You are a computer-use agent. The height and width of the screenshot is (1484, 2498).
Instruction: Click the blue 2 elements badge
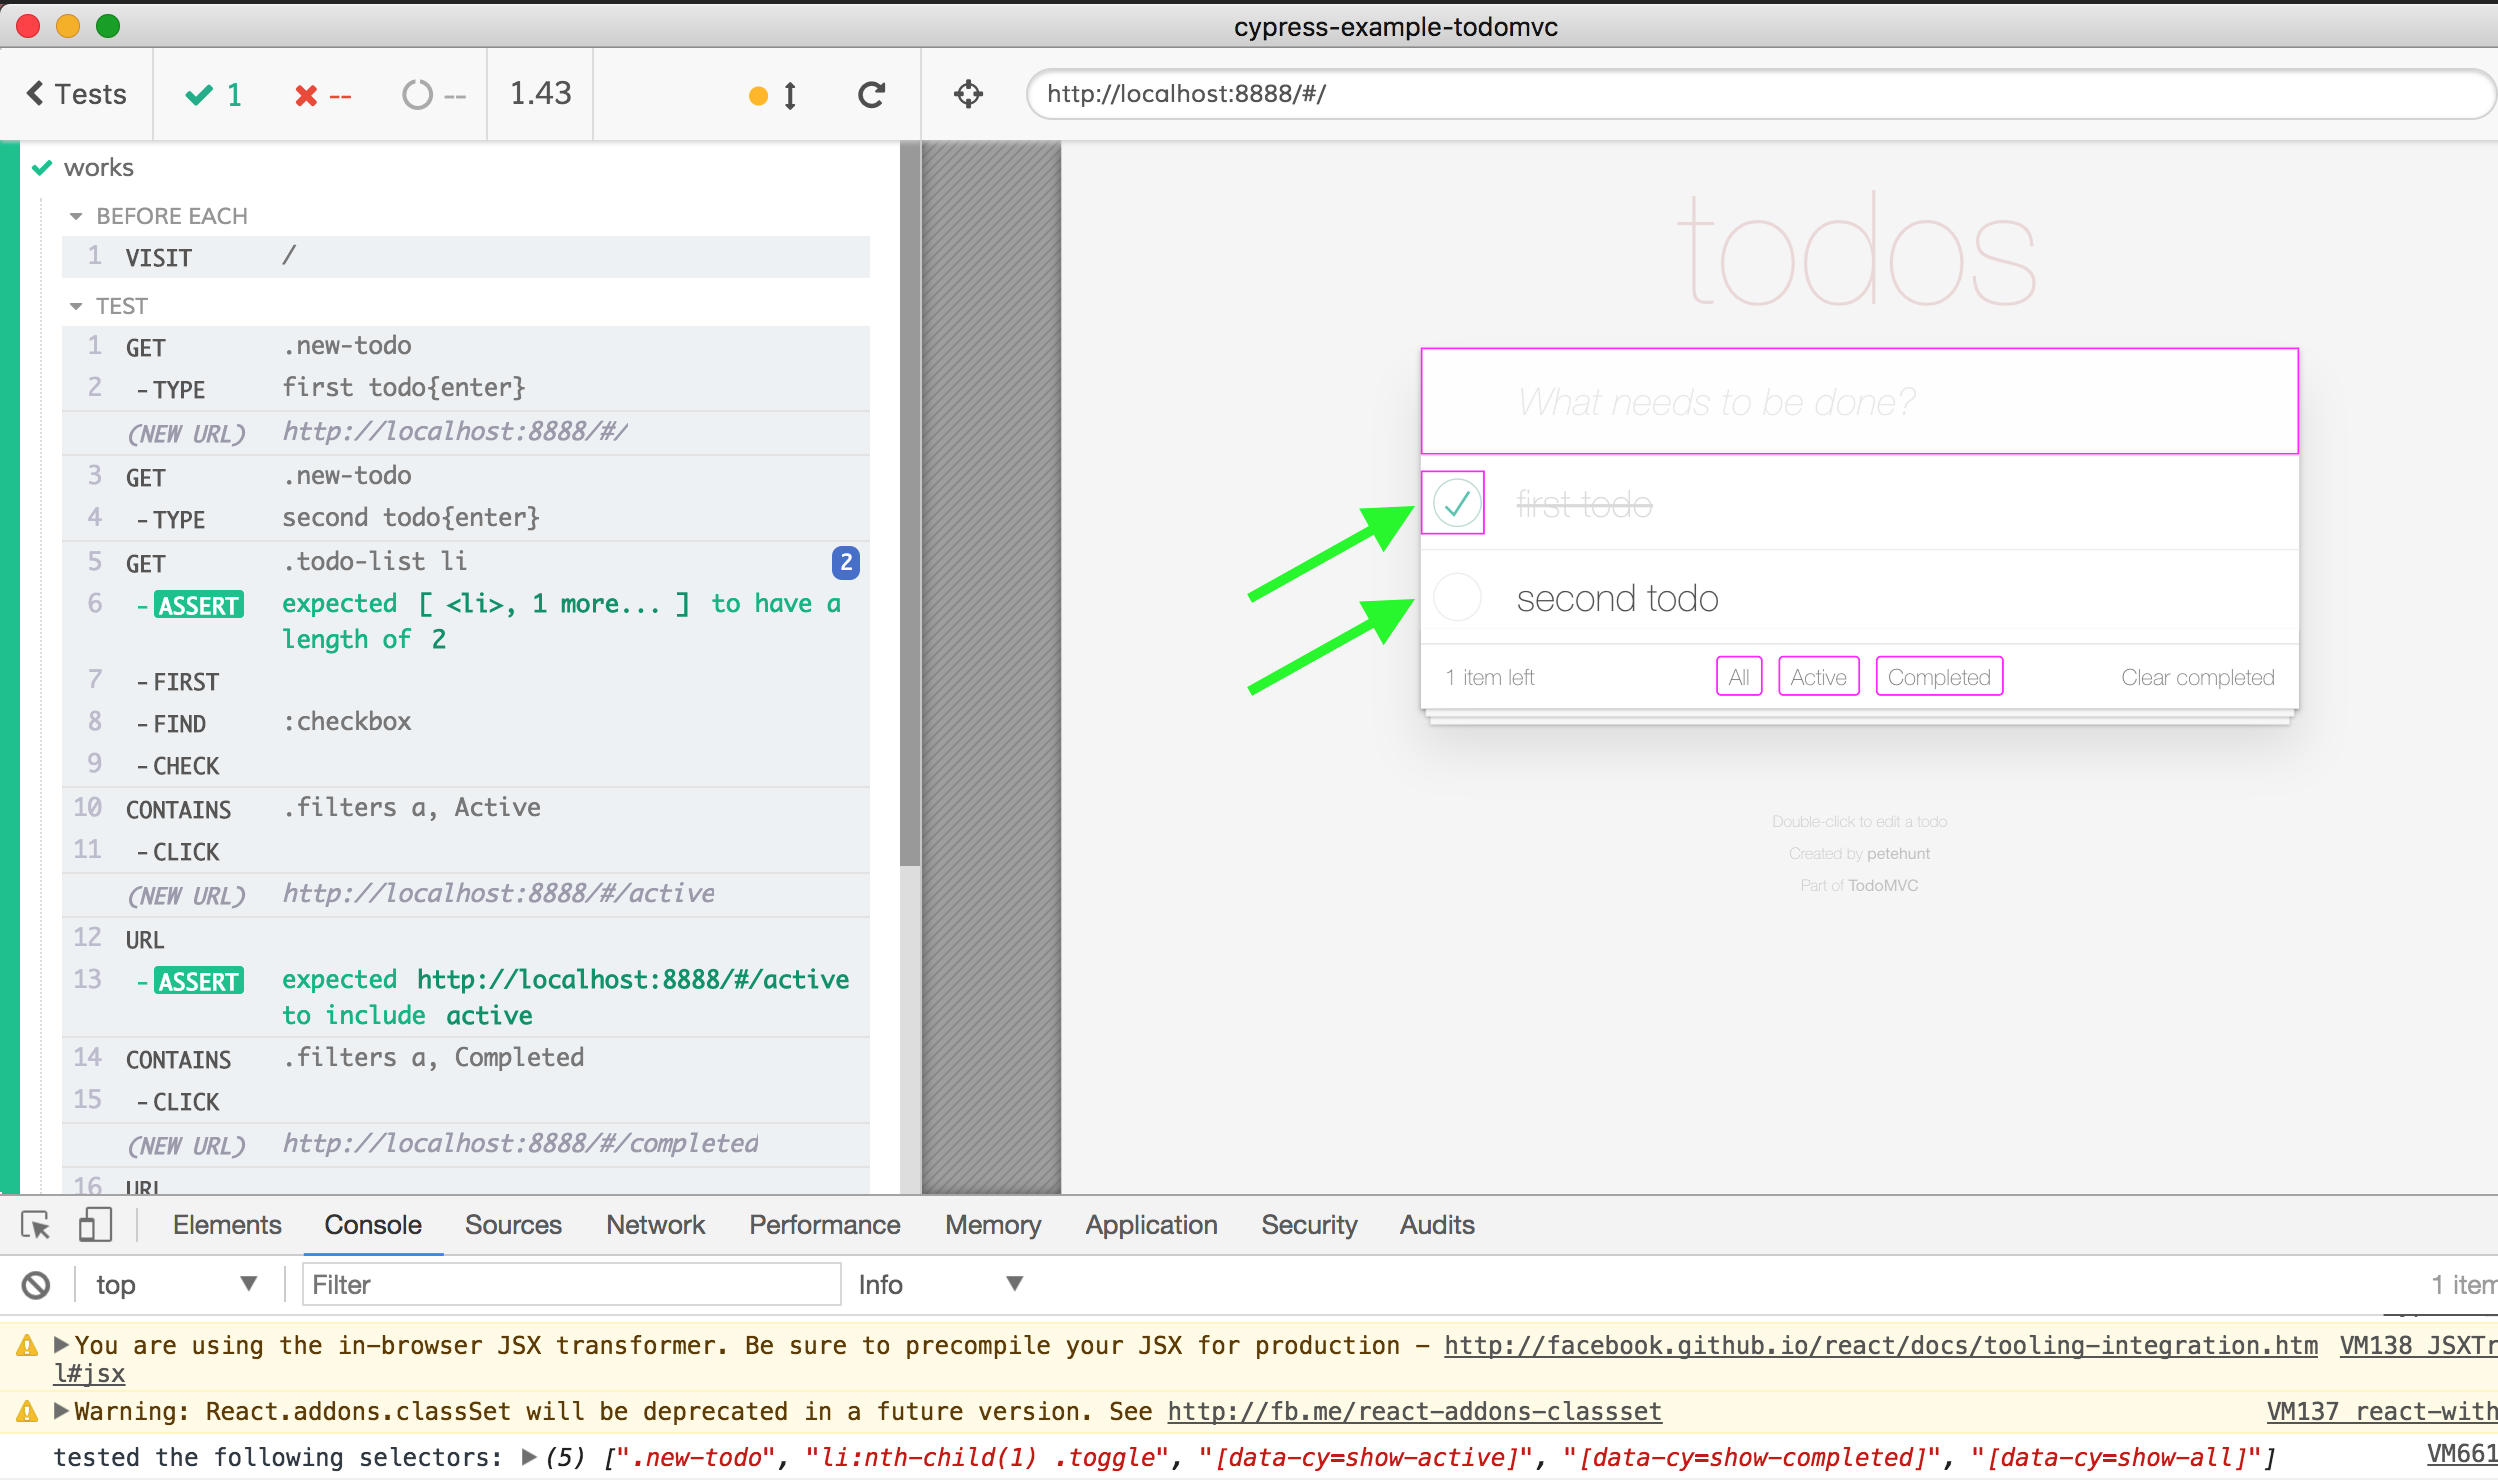845,562
